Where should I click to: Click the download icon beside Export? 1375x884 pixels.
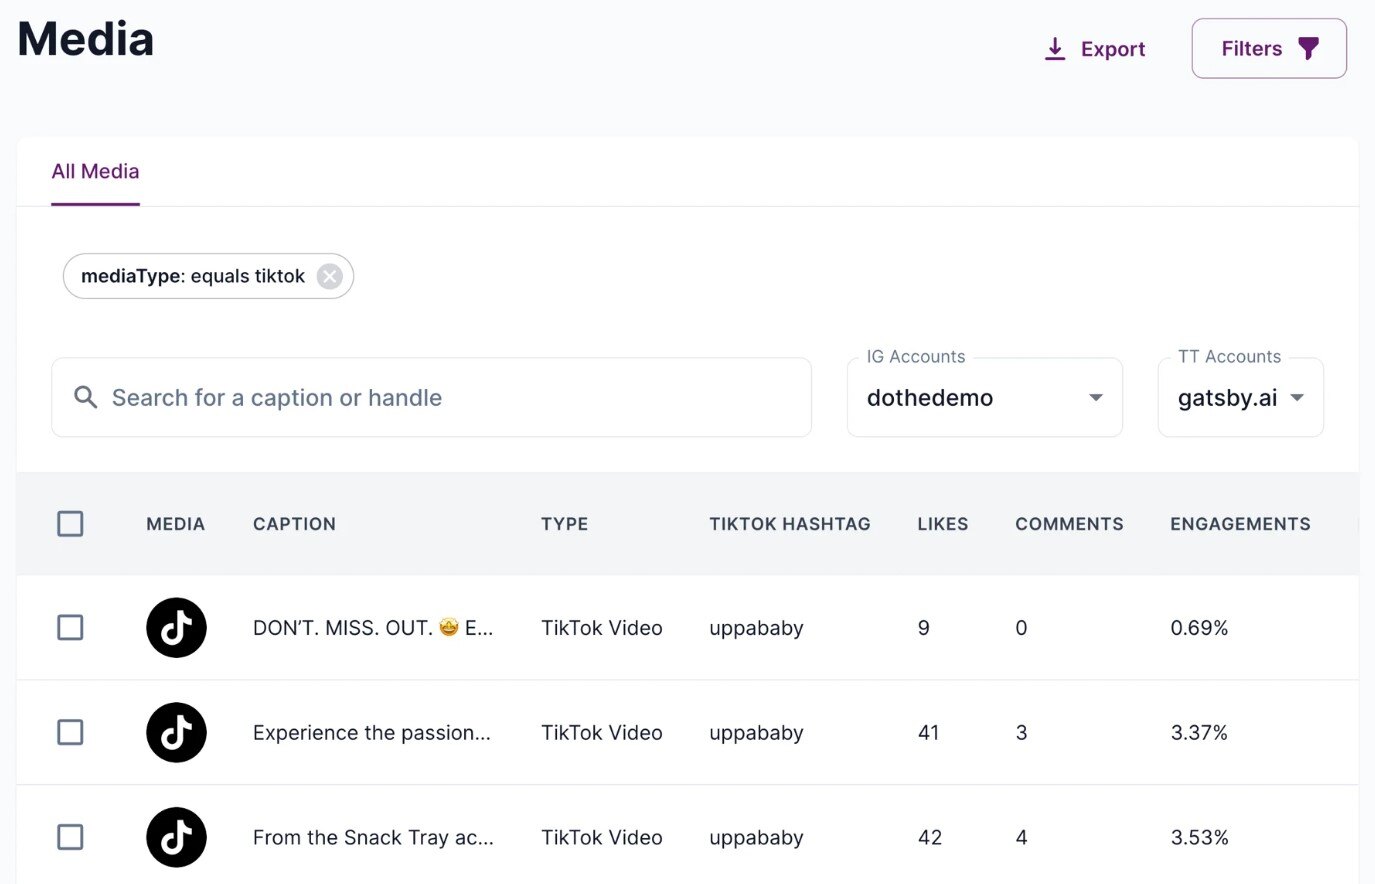click(x=1055, y=48)
